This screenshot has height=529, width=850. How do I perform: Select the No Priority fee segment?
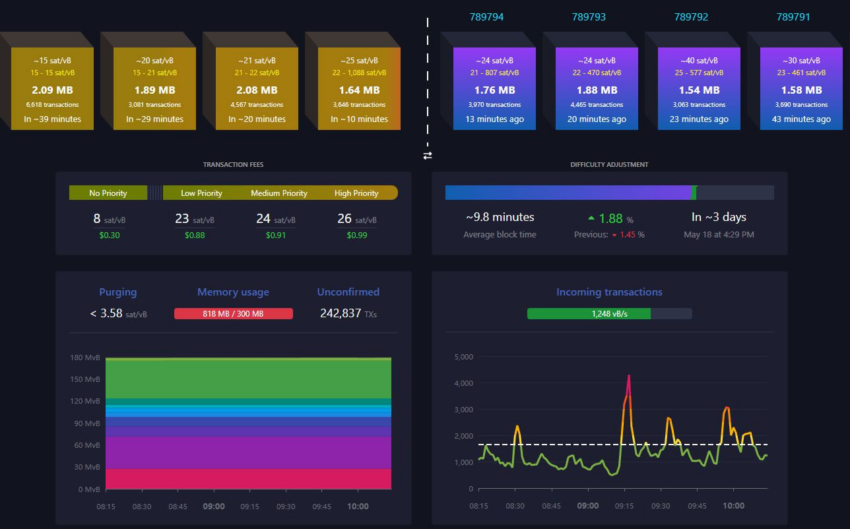[108, 193]
